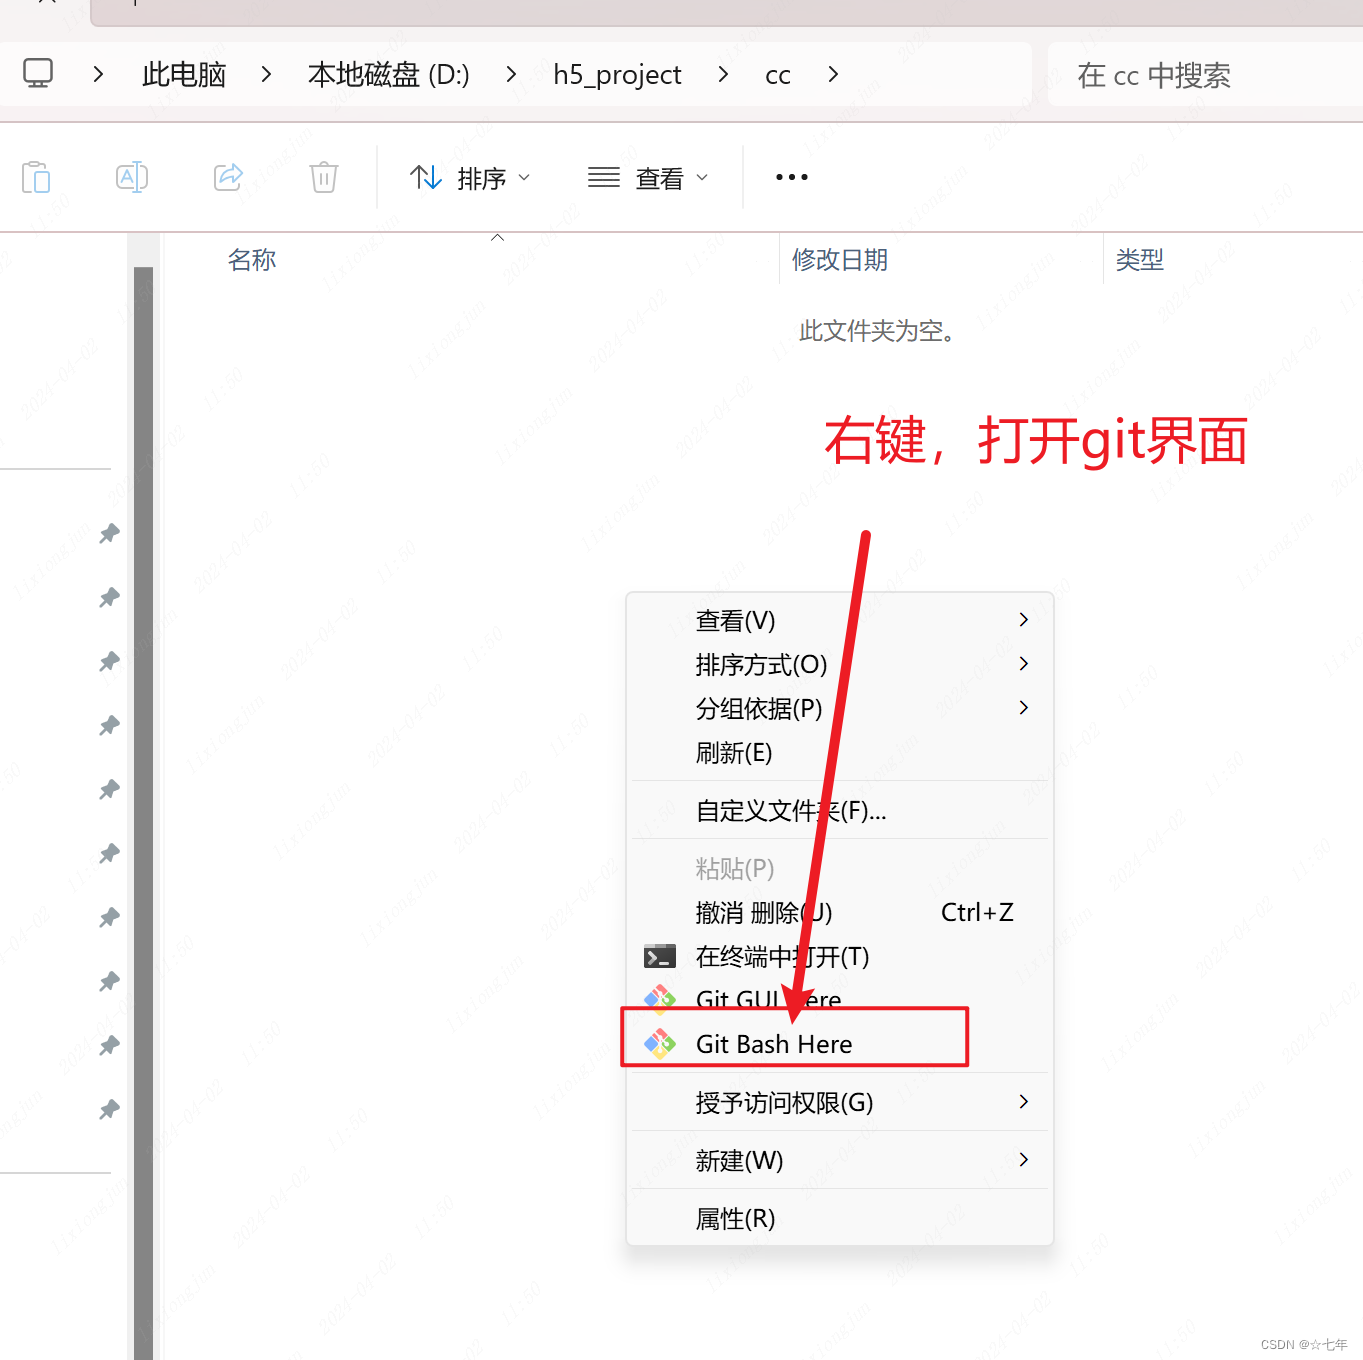This screenshot has width=1363, height=1360.
Task: Click the rename icon in toolbar
Action: point(132,178)
